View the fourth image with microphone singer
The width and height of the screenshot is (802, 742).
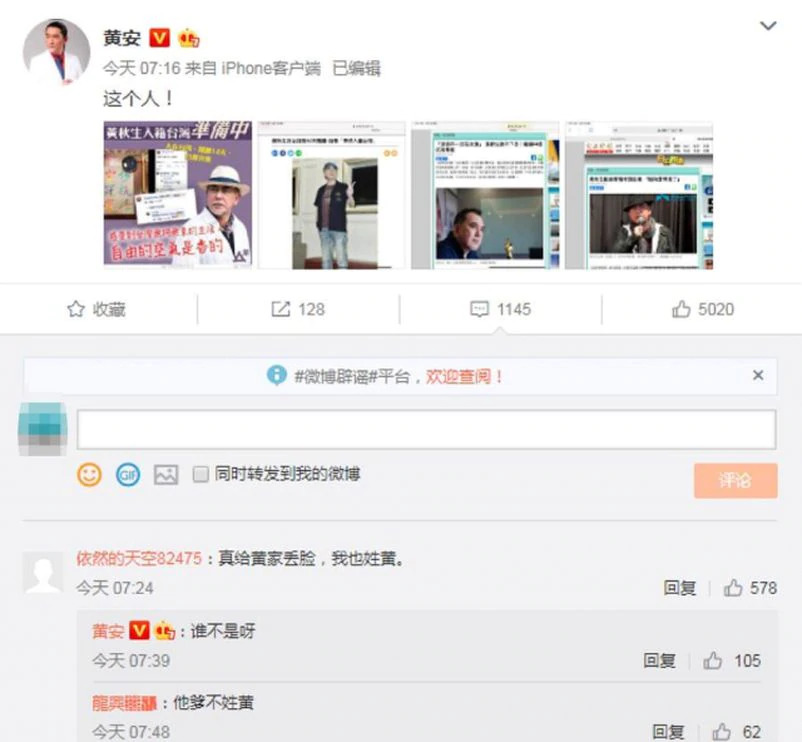pyautogui.click(x=638, y=195)
